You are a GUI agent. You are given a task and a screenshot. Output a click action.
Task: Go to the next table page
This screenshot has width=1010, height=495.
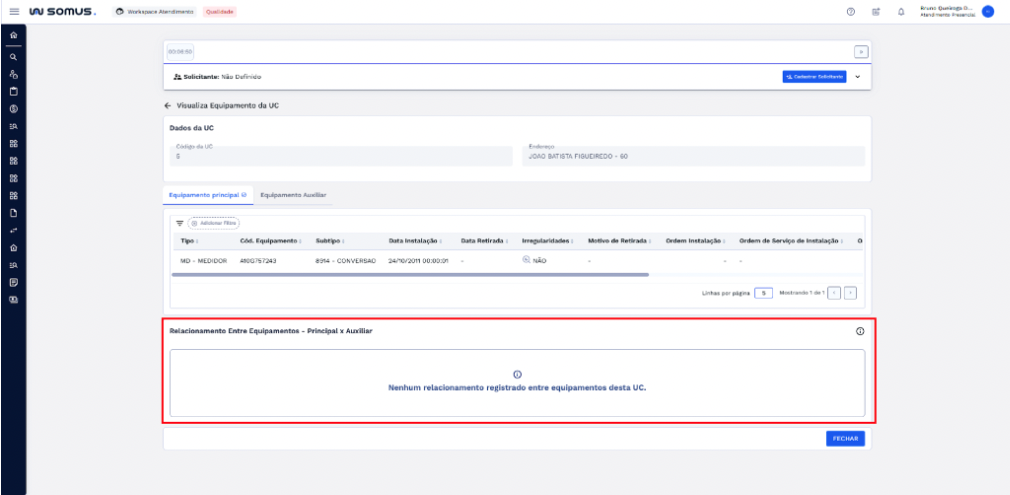[850, 293]
